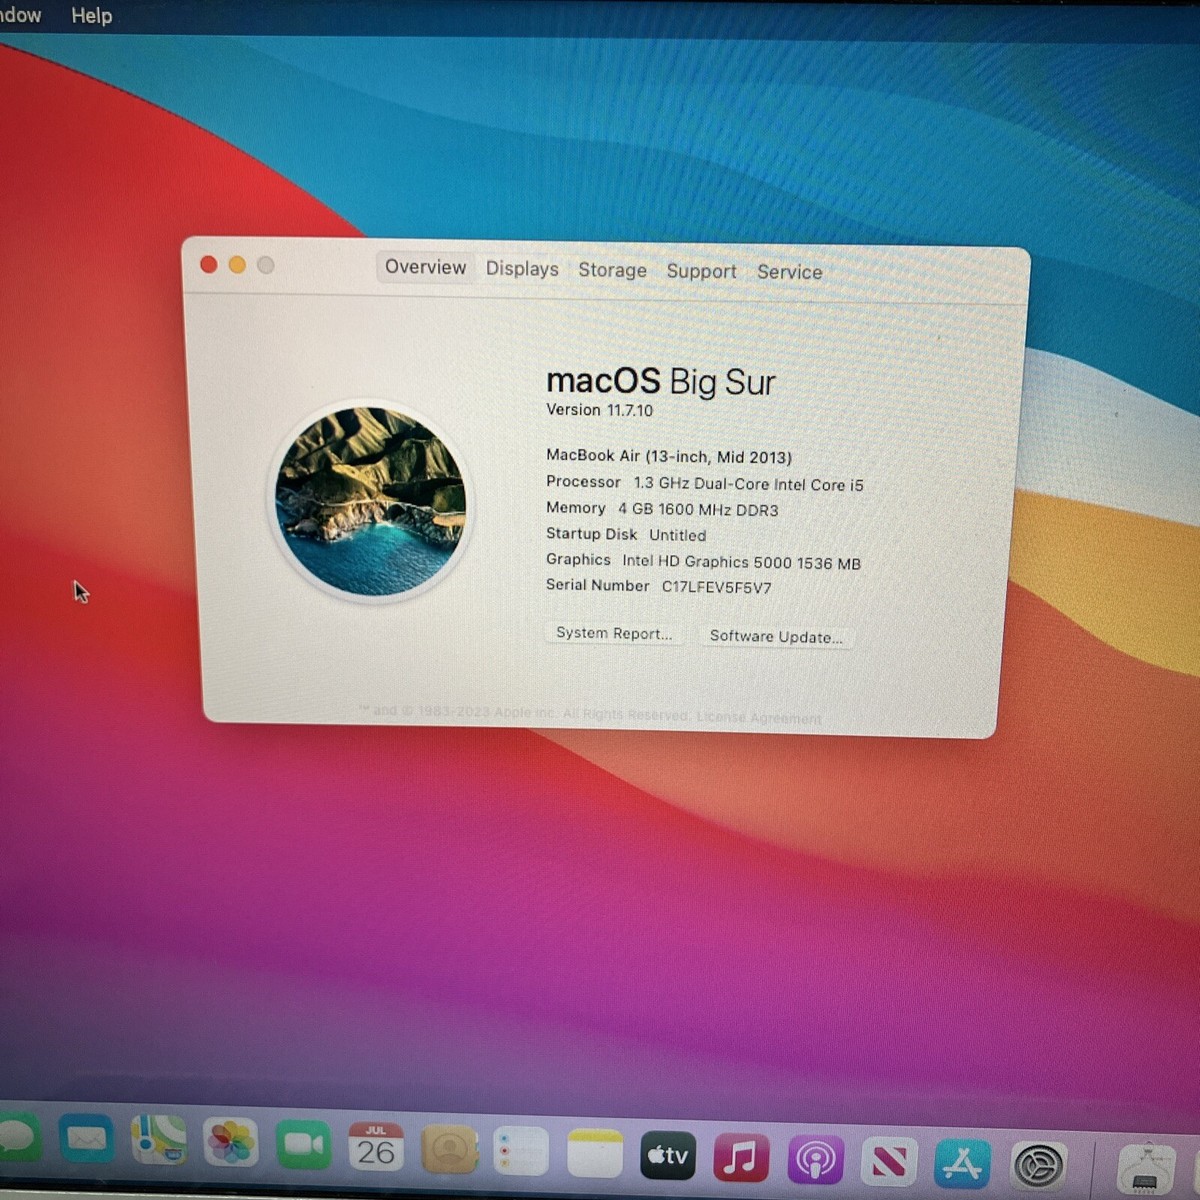Open the Notes app
The height and width of the screenshot is (1200, 1200).
pos(595,1154)
